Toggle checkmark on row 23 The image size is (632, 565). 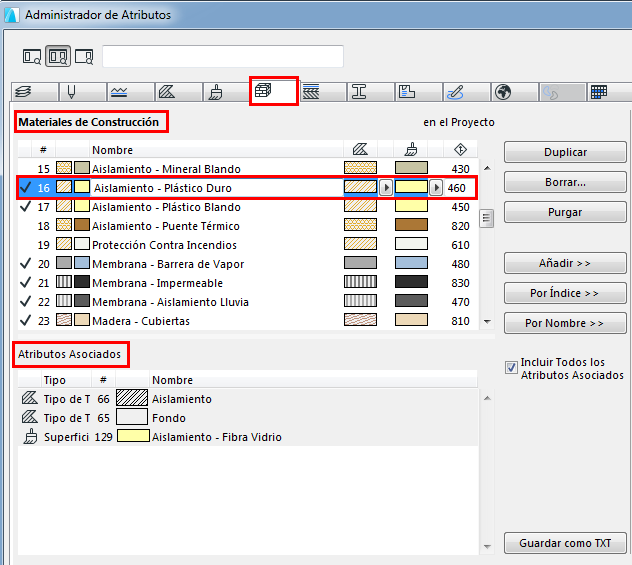coord(25,320)
